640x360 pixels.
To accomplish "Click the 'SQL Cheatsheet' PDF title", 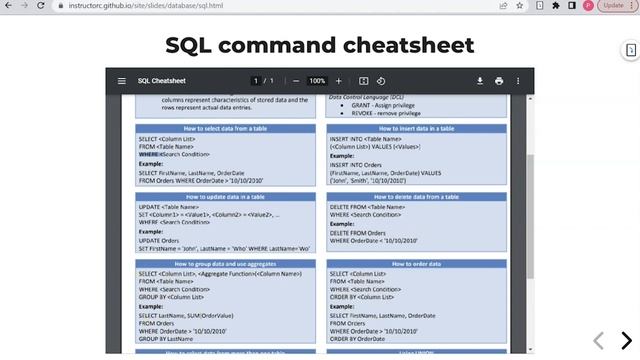I will pos(162,81).
